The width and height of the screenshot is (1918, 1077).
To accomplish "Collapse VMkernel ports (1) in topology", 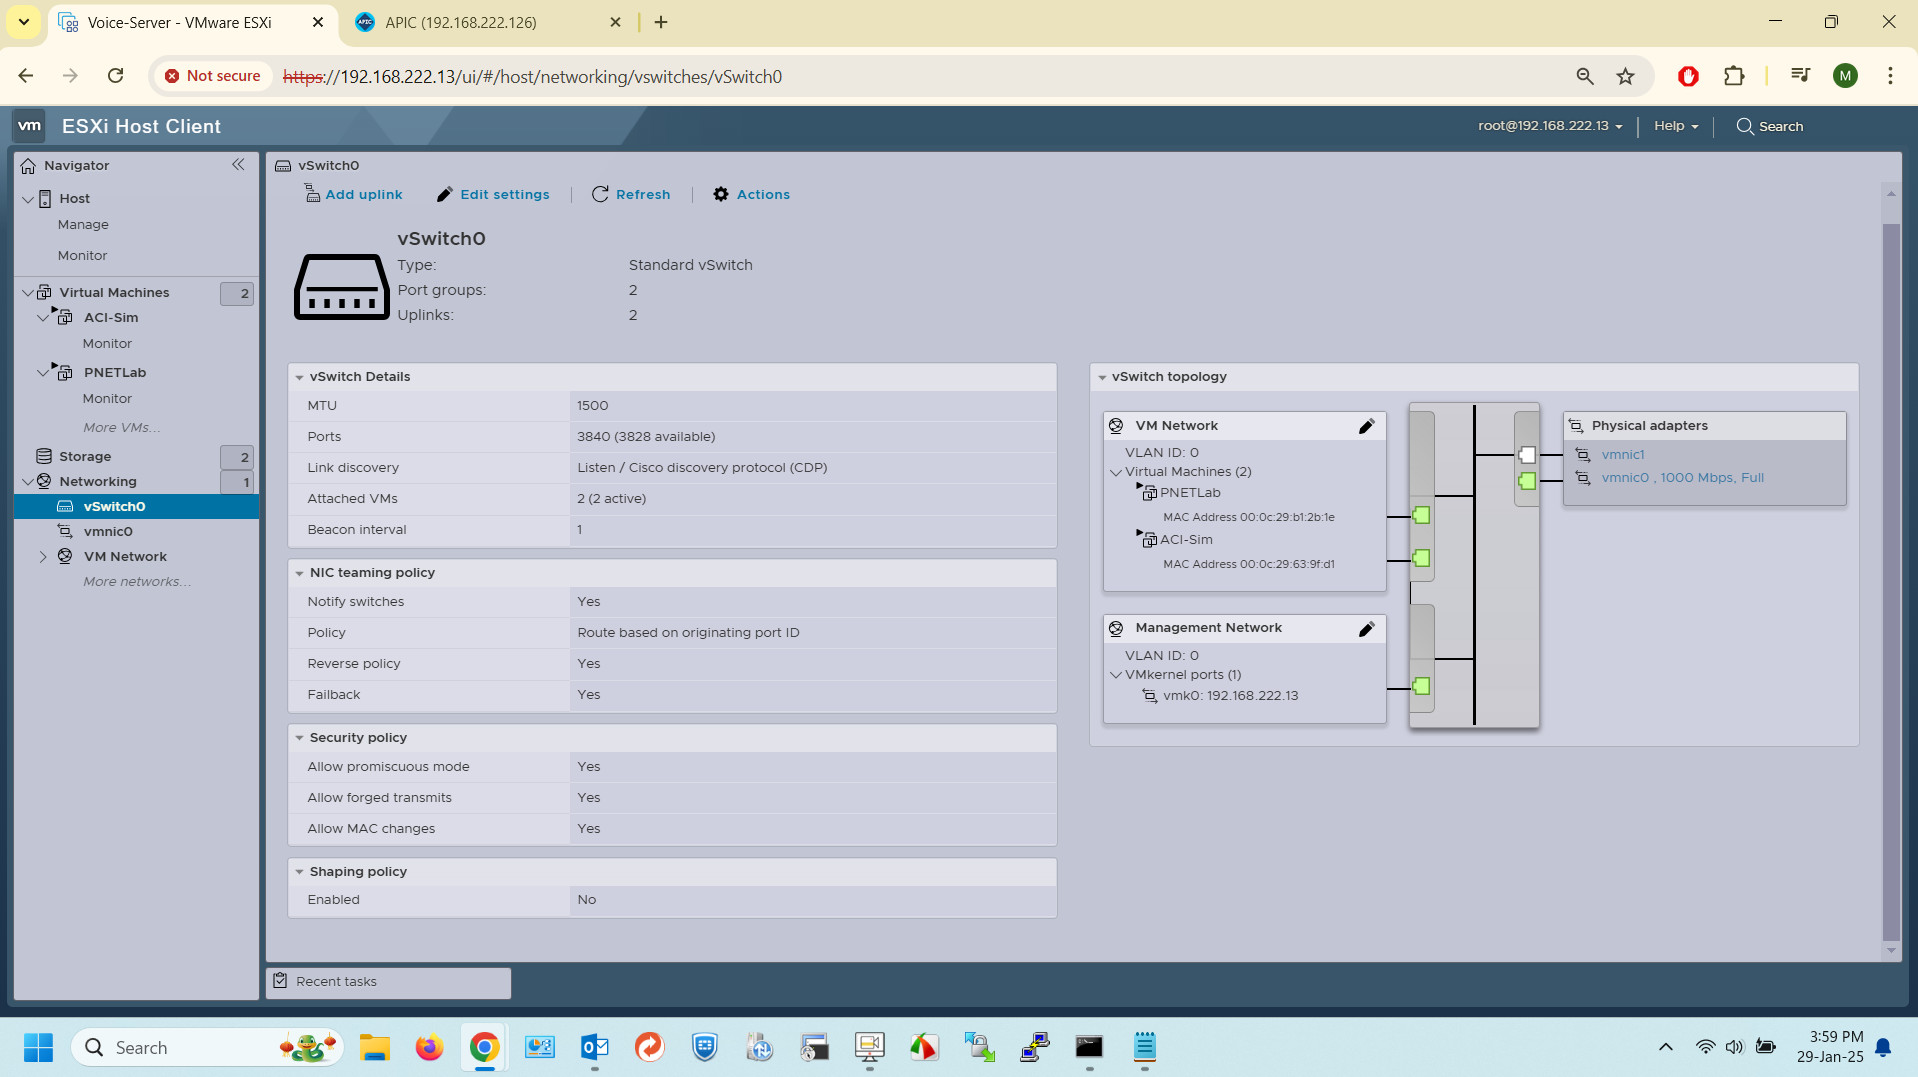I will [1116, 675].
